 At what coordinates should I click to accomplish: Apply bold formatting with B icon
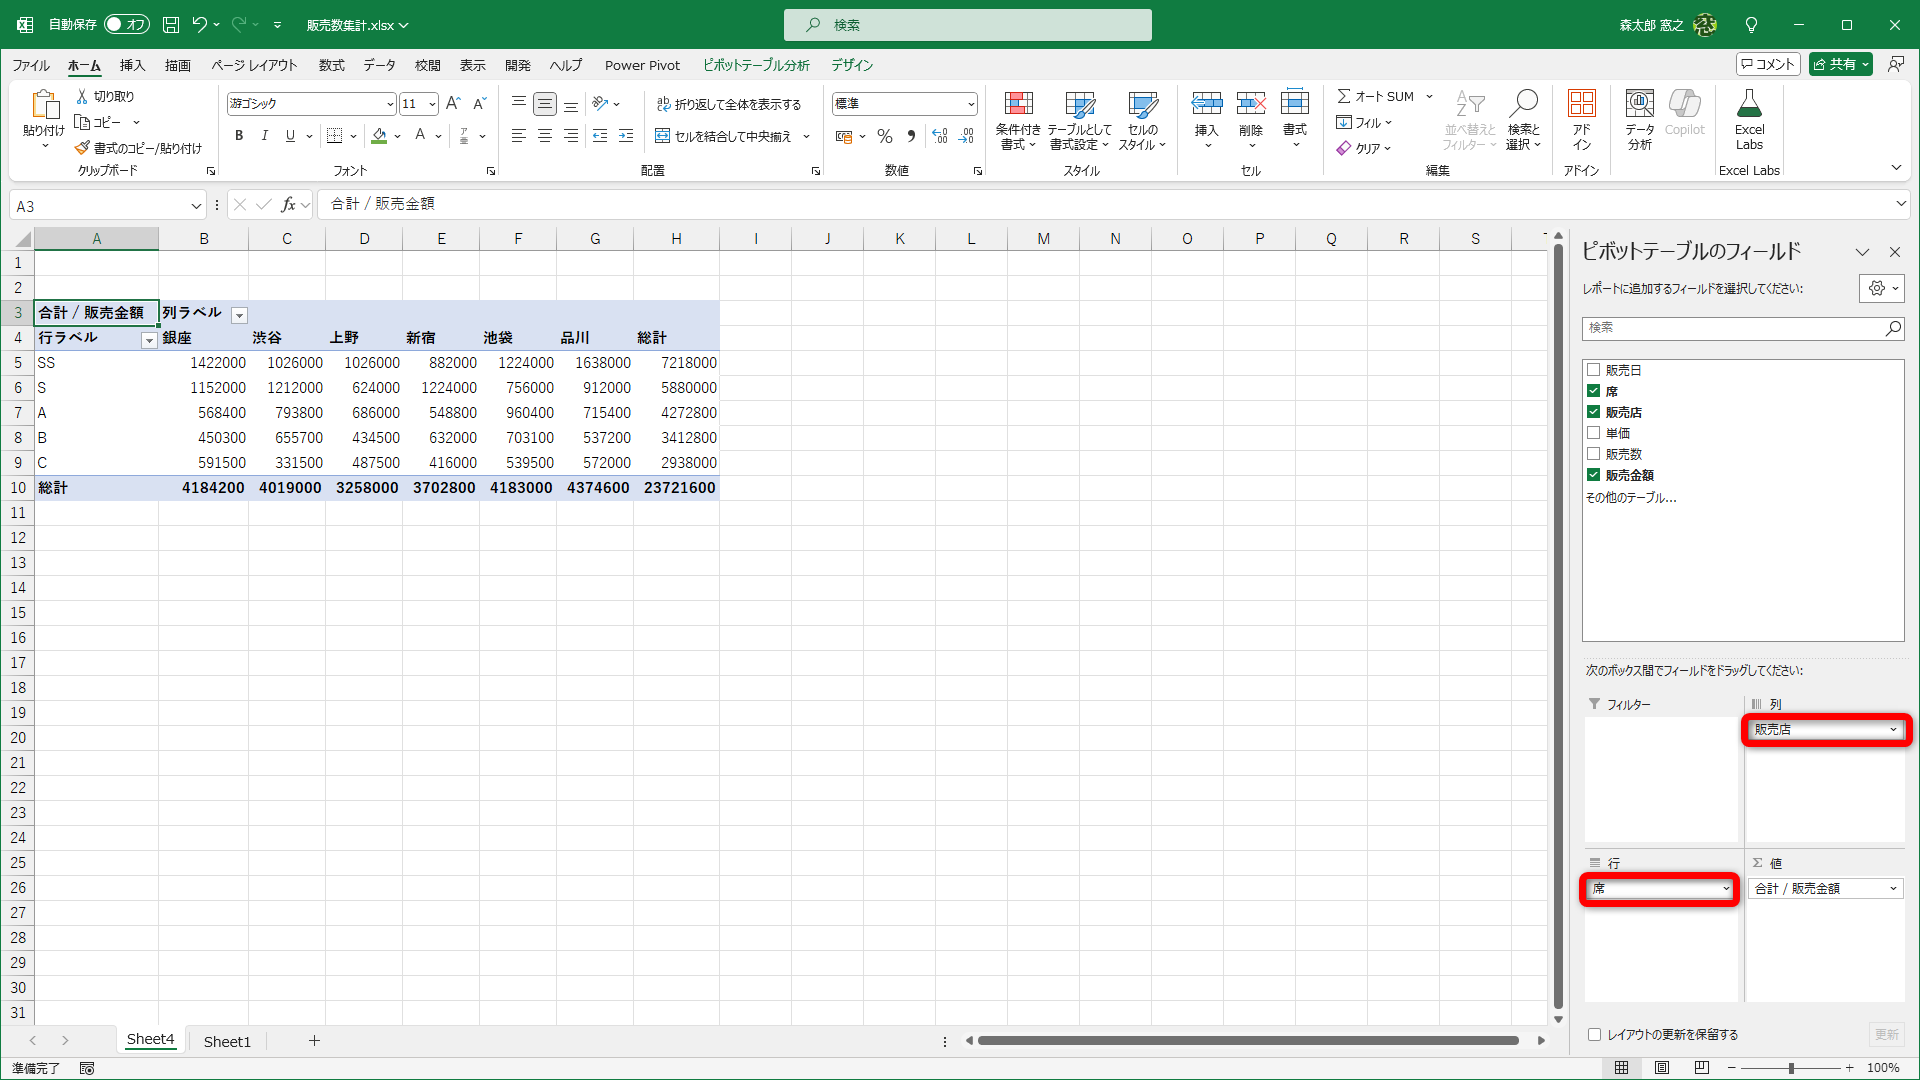coord(239,136)
